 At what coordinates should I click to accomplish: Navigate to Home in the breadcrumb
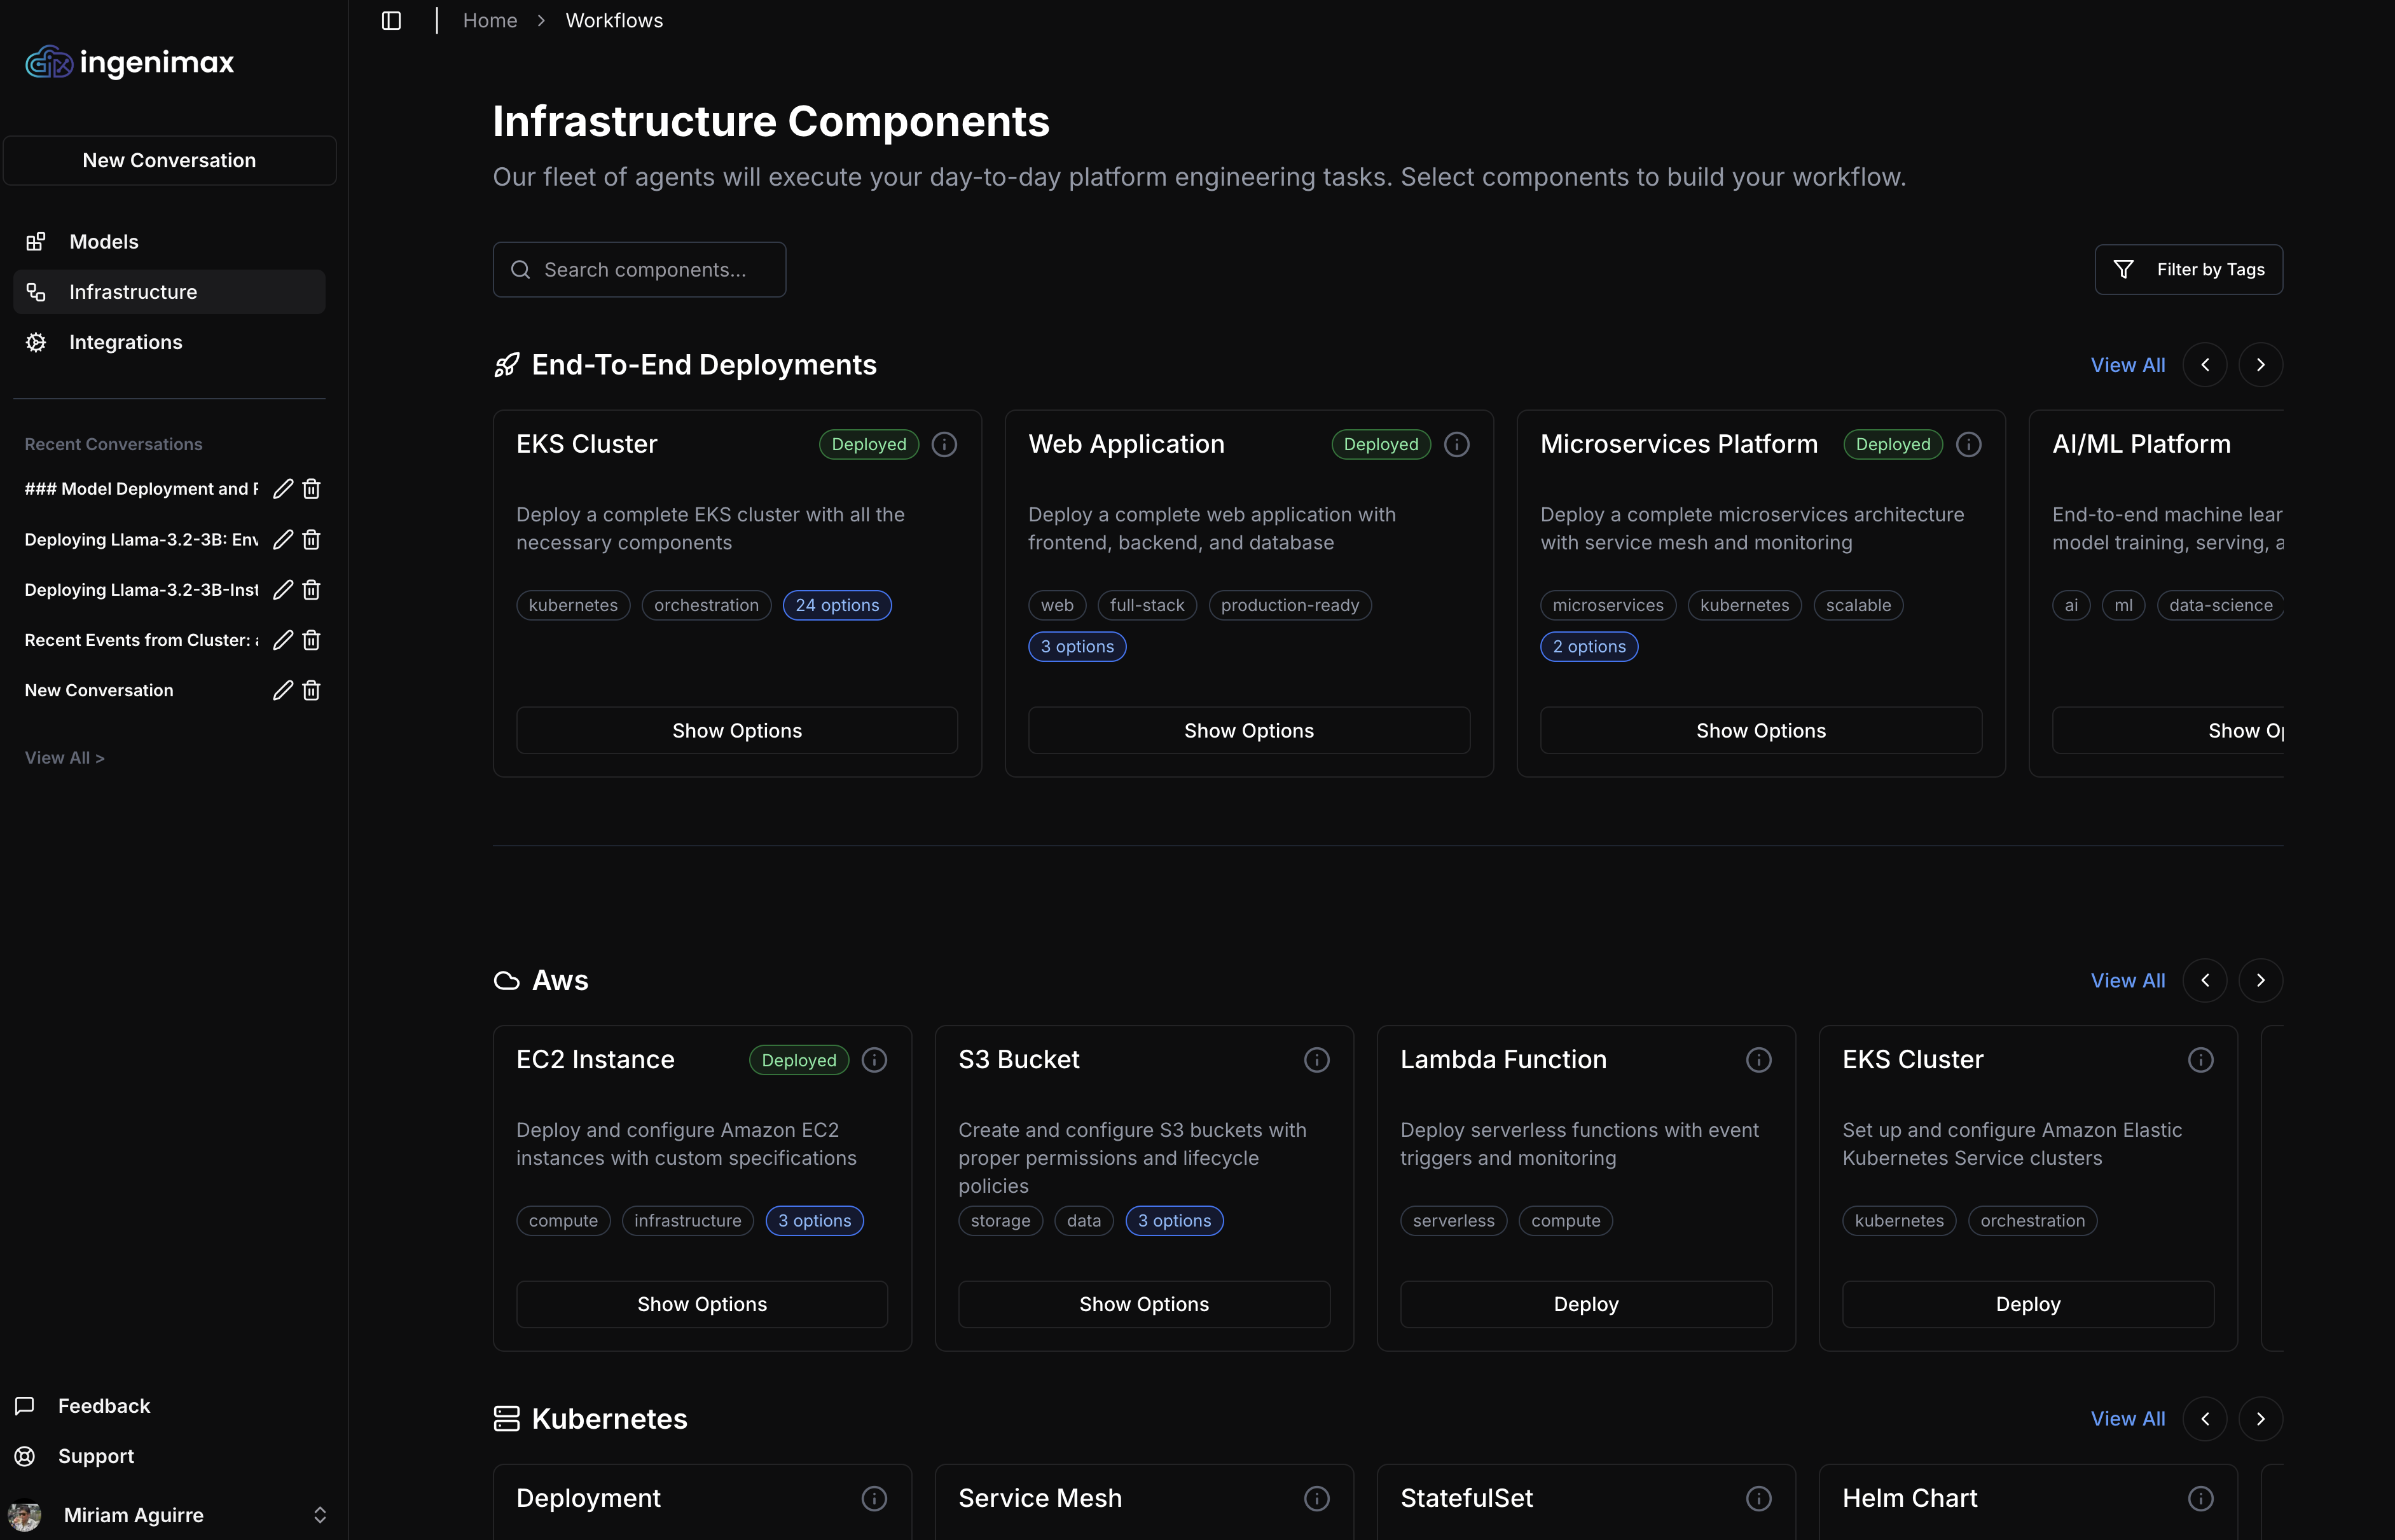pos(490,20)
